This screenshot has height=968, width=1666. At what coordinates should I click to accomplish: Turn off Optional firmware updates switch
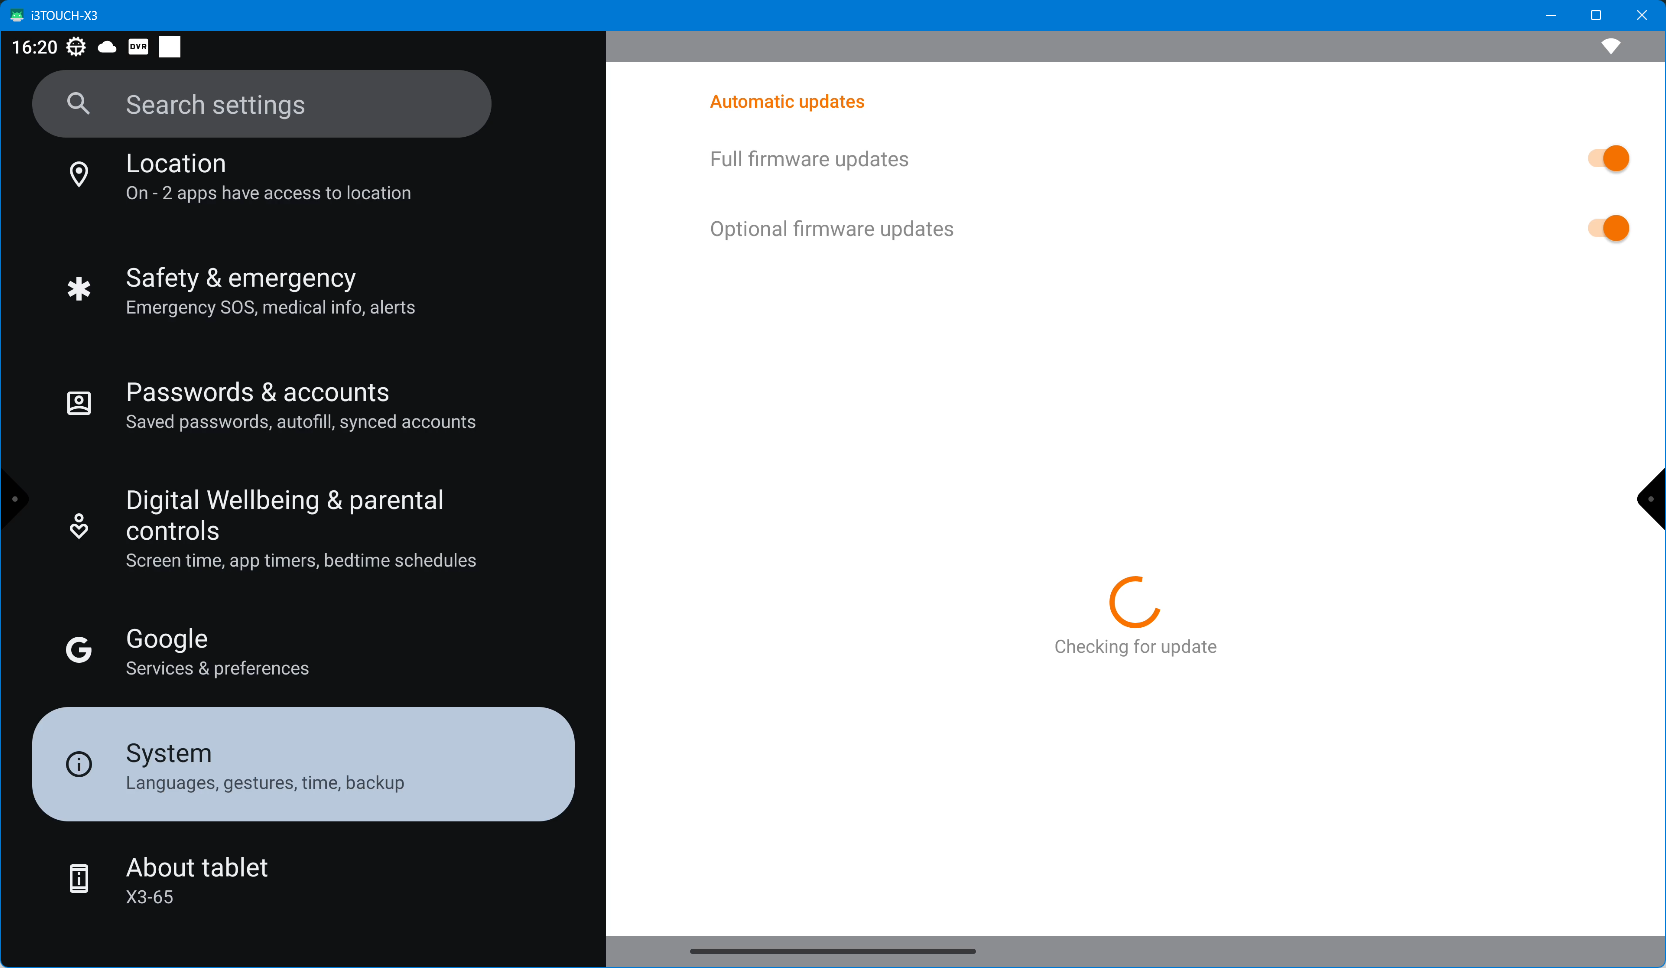point(1608,229)
